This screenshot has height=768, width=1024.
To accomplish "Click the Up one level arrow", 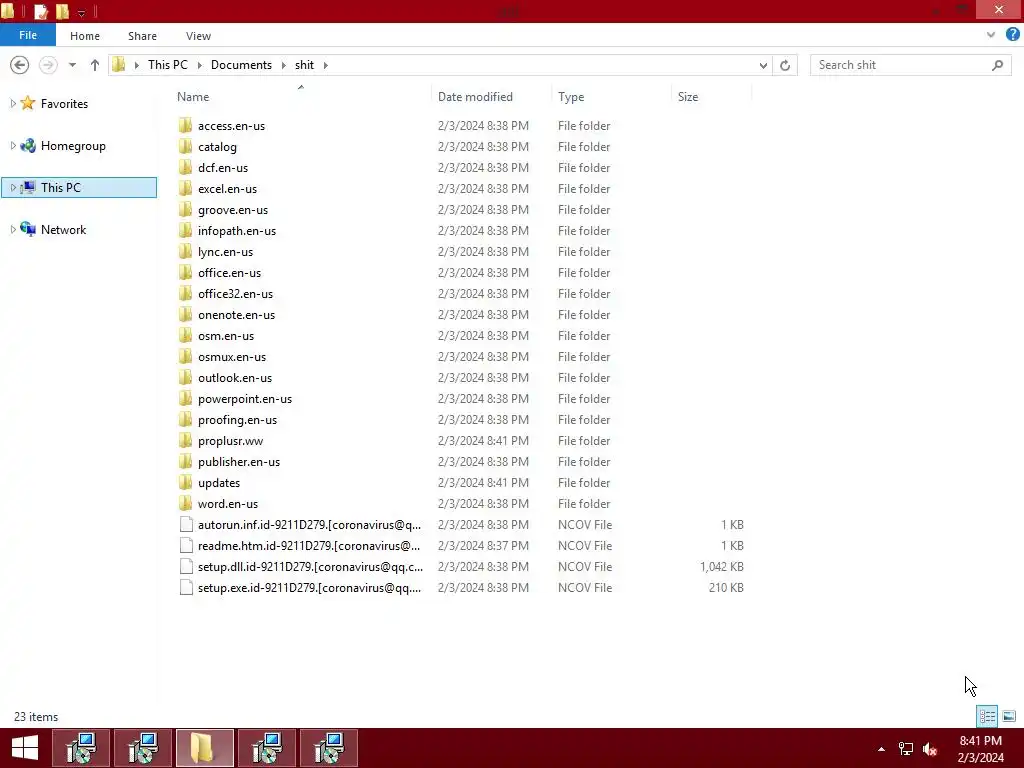I will pos(95,65).
